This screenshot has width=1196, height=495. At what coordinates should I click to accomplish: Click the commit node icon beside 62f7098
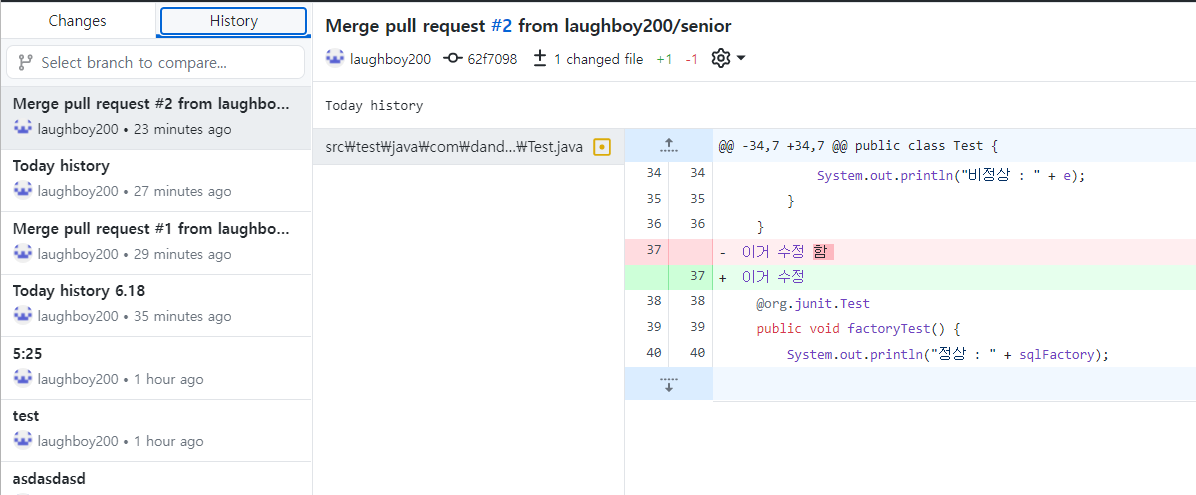[x=453, y=59]
